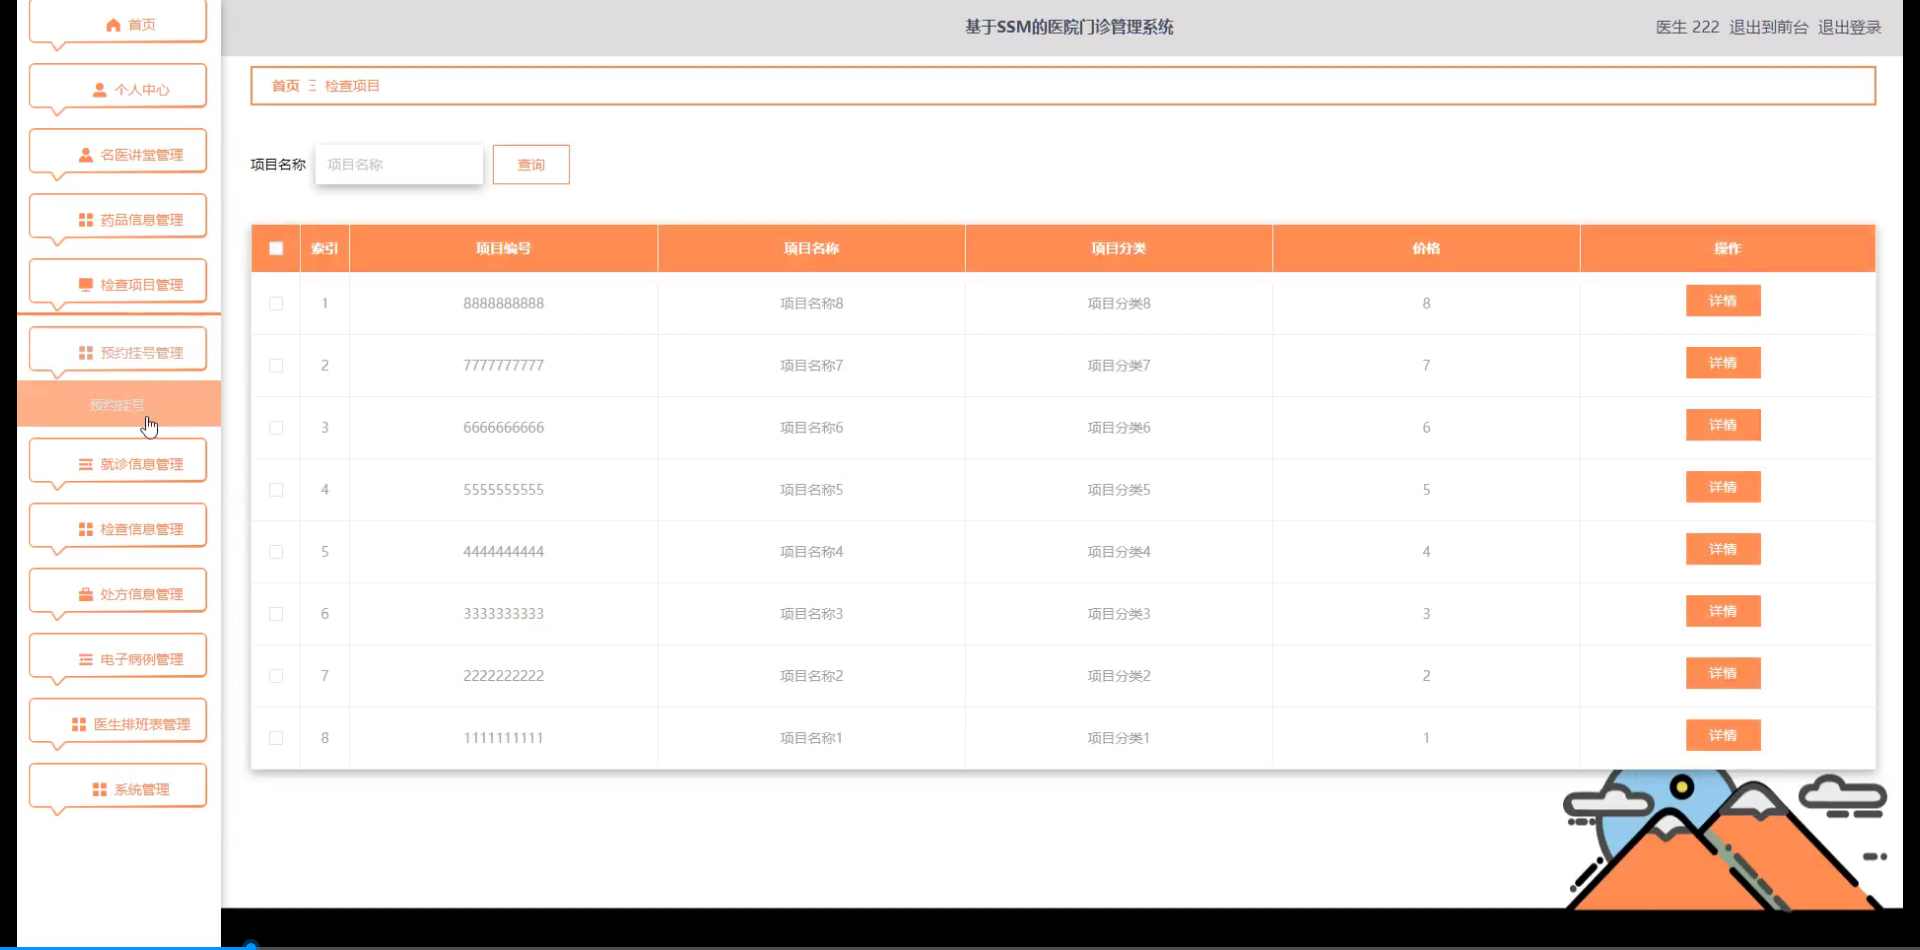Click cell text 项目分类3

click(x=1119, y=613)
